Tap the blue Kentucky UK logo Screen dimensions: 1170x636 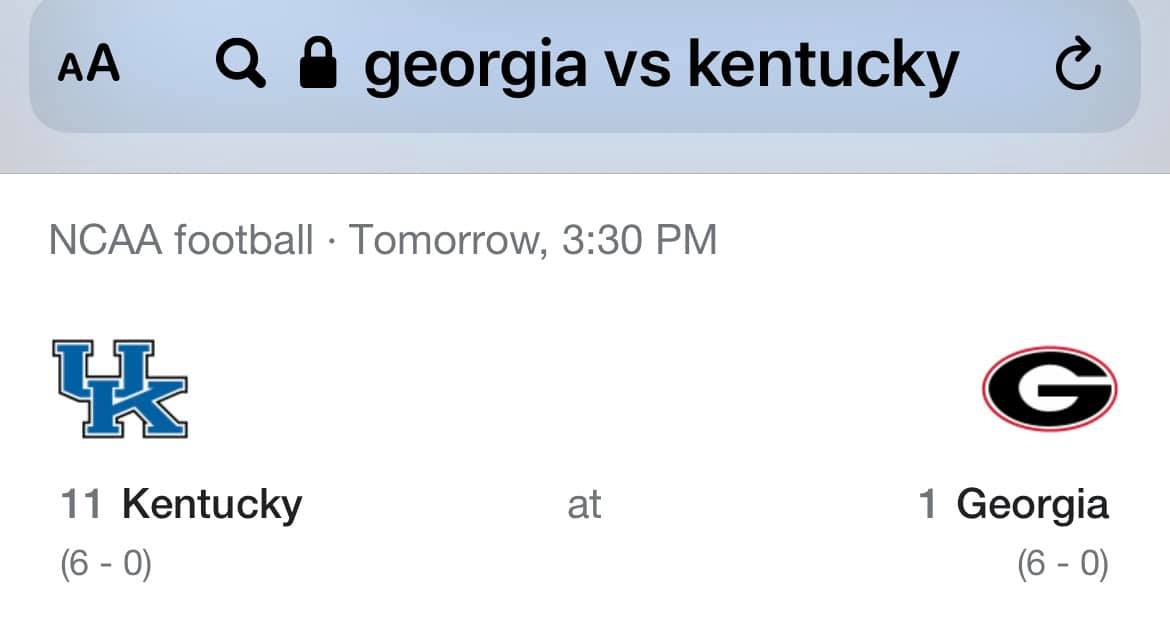121,389
